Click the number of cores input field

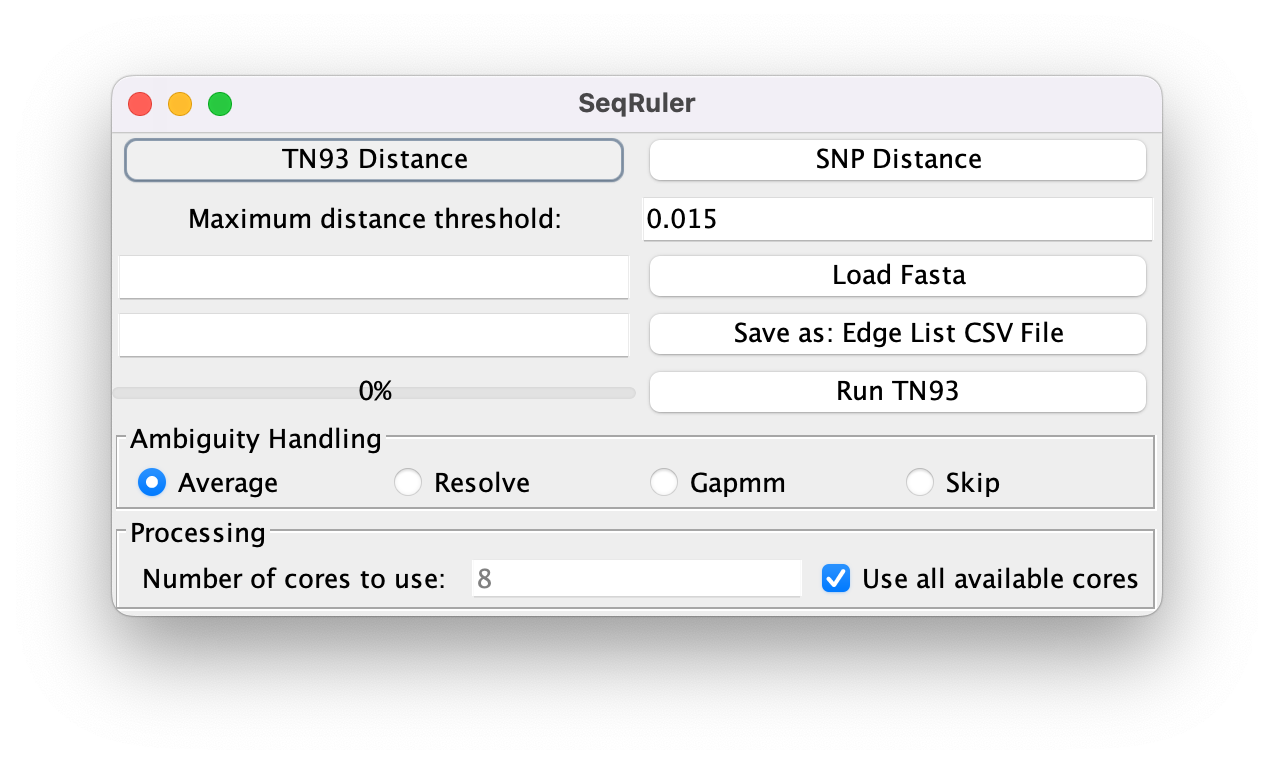[x=636, y=578]
